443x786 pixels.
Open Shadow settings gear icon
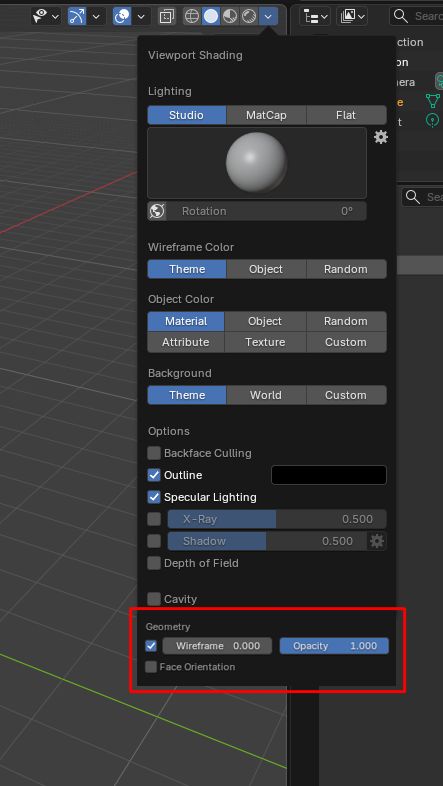[x=377, y=541]
